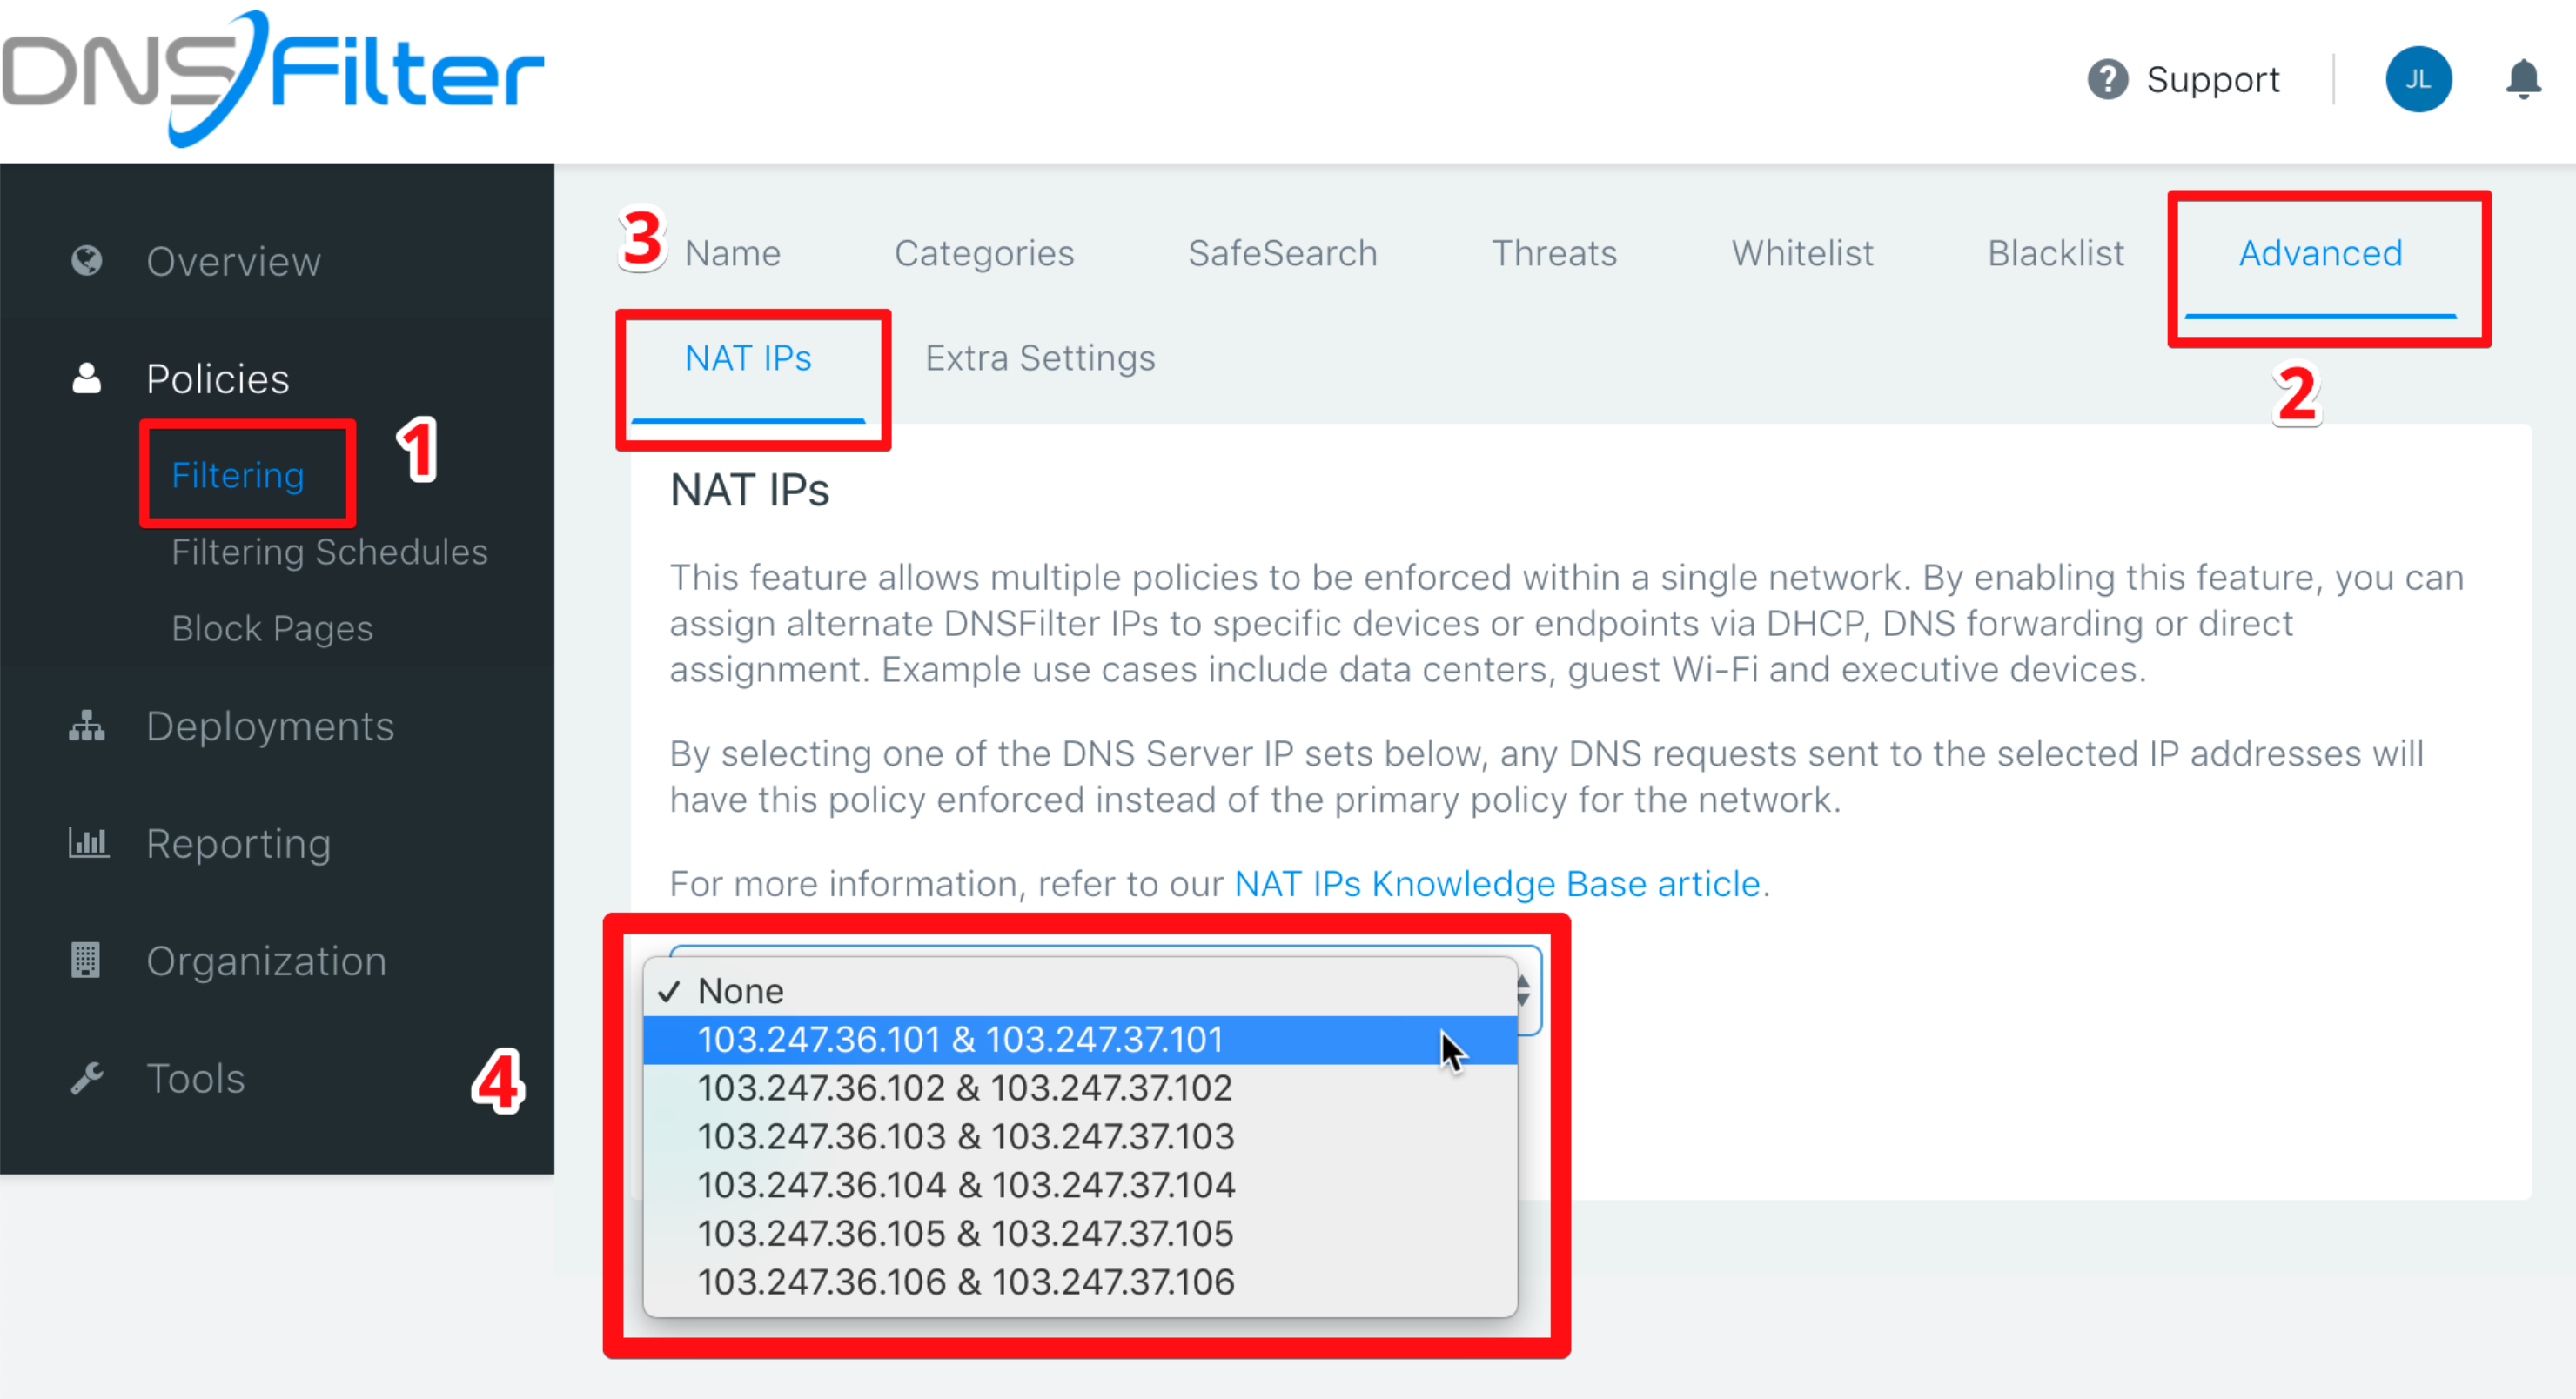
Task: Switch to the Whitelist tab
Action: point(1802,254)
